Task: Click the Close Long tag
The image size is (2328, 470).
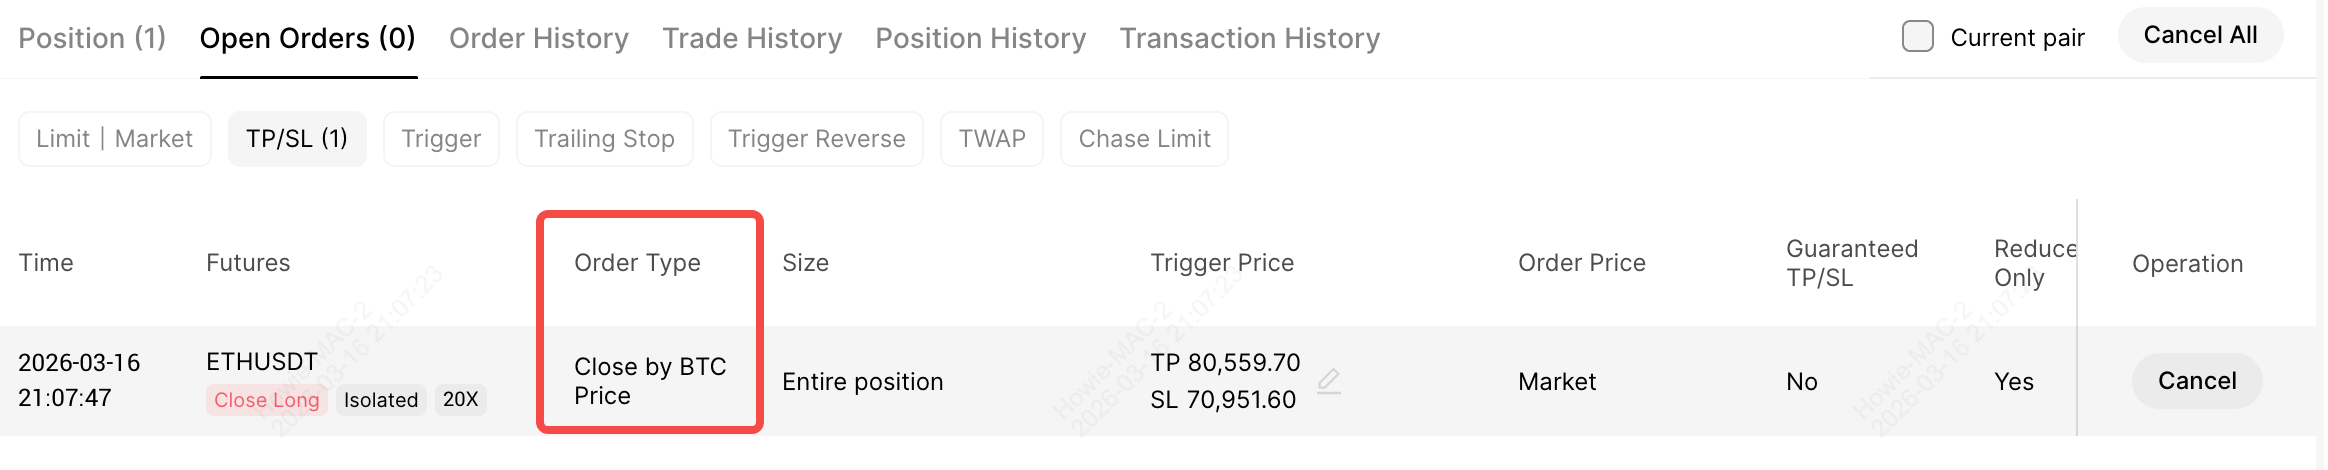Action: (266, 400)
